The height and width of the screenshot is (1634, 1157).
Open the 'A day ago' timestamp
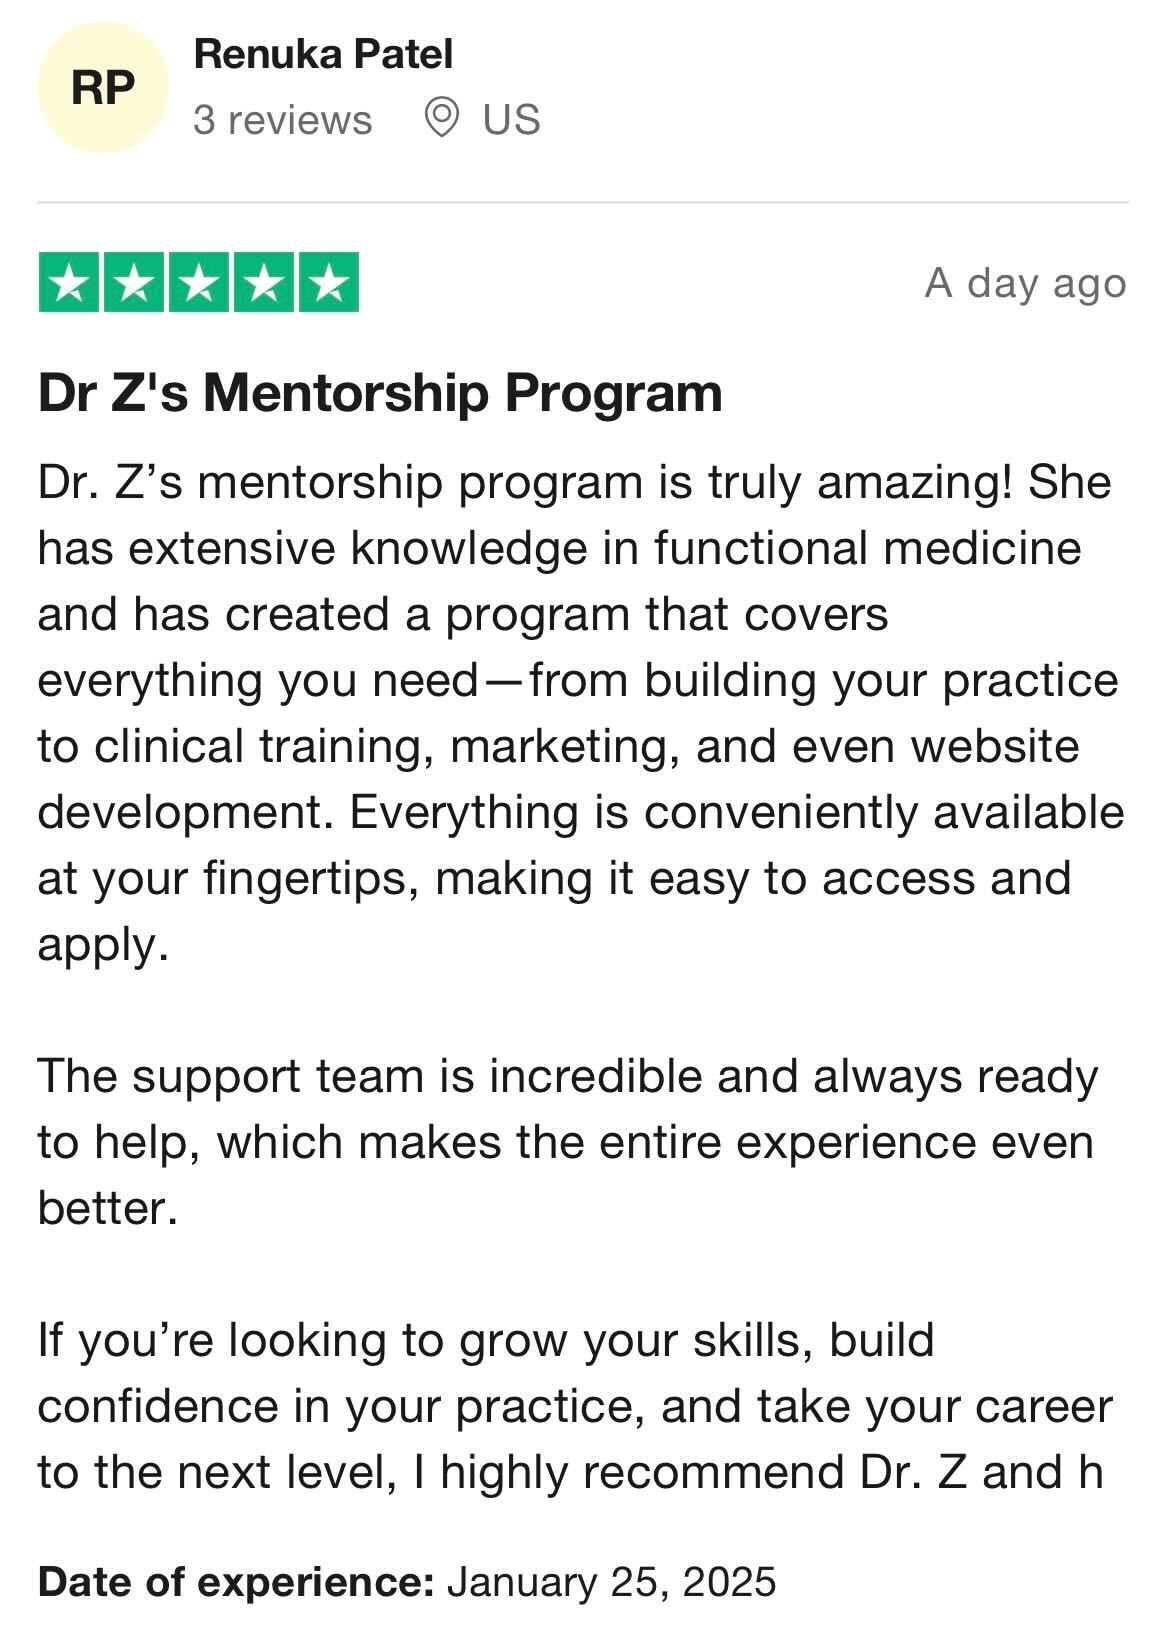(1025, 284)
